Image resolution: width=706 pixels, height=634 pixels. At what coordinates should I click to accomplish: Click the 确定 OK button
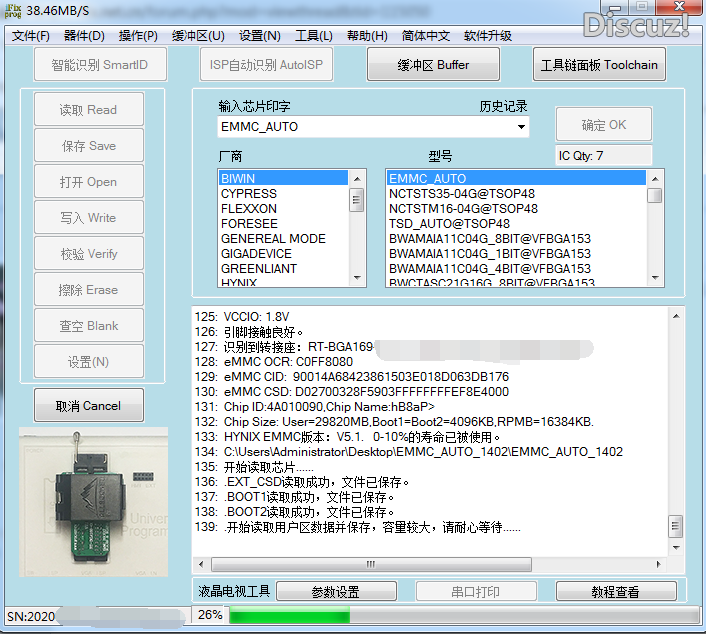tap(604, 124)
